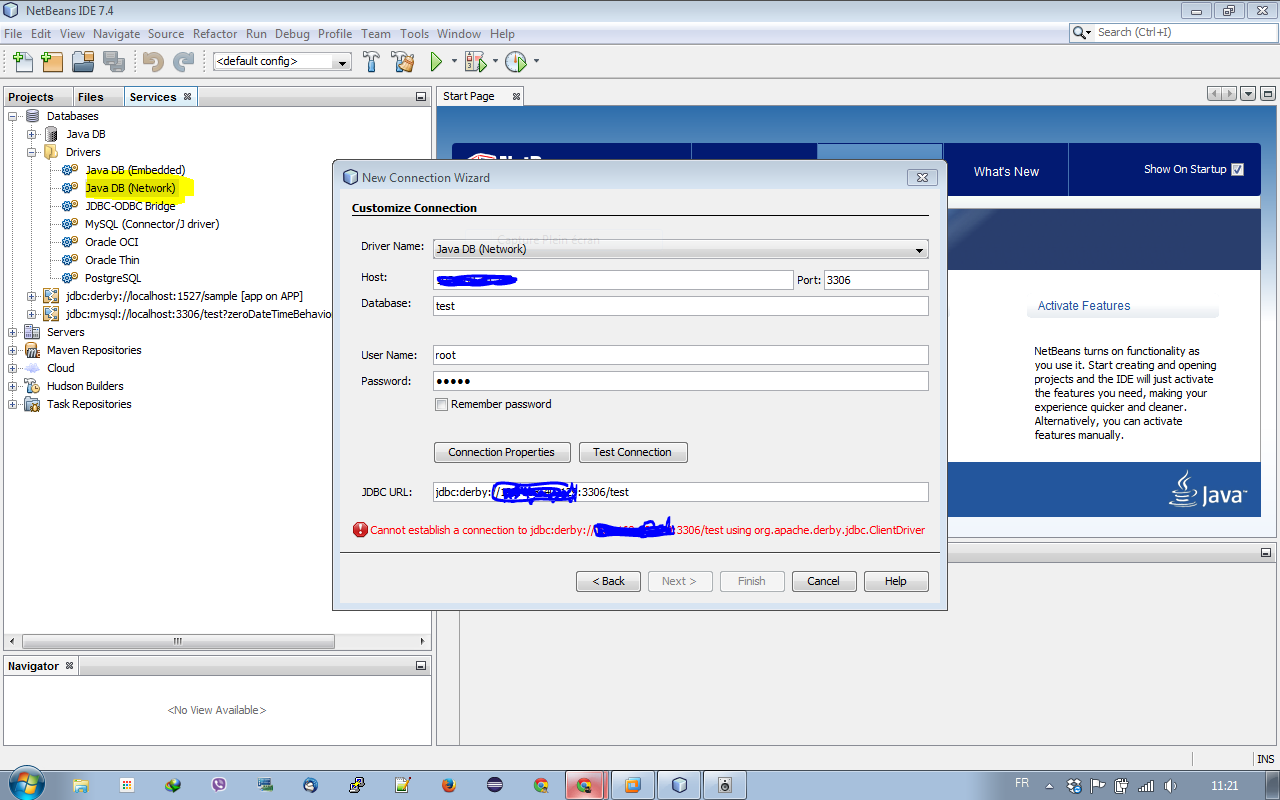Click the Cloud node in Services
Viewport: 1280px width, 800px height.
tap(60, 368)
